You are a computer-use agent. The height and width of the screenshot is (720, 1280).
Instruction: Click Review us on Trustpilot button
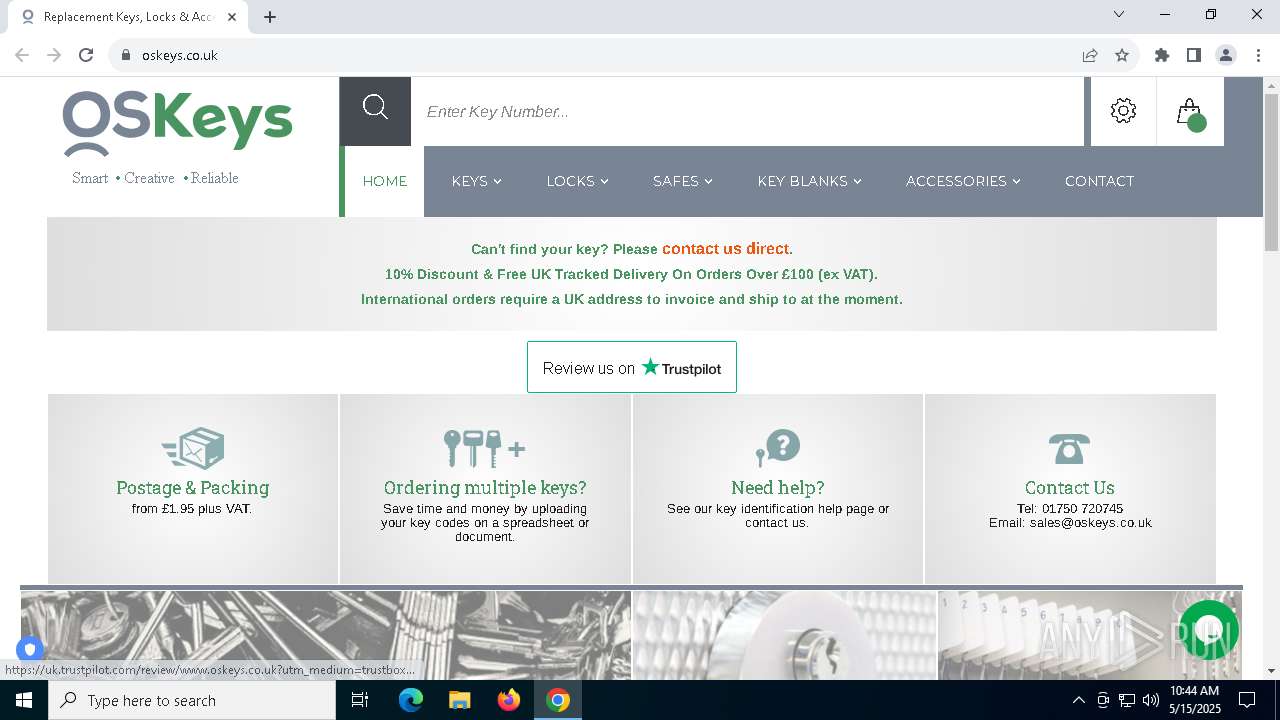(632, 367)
